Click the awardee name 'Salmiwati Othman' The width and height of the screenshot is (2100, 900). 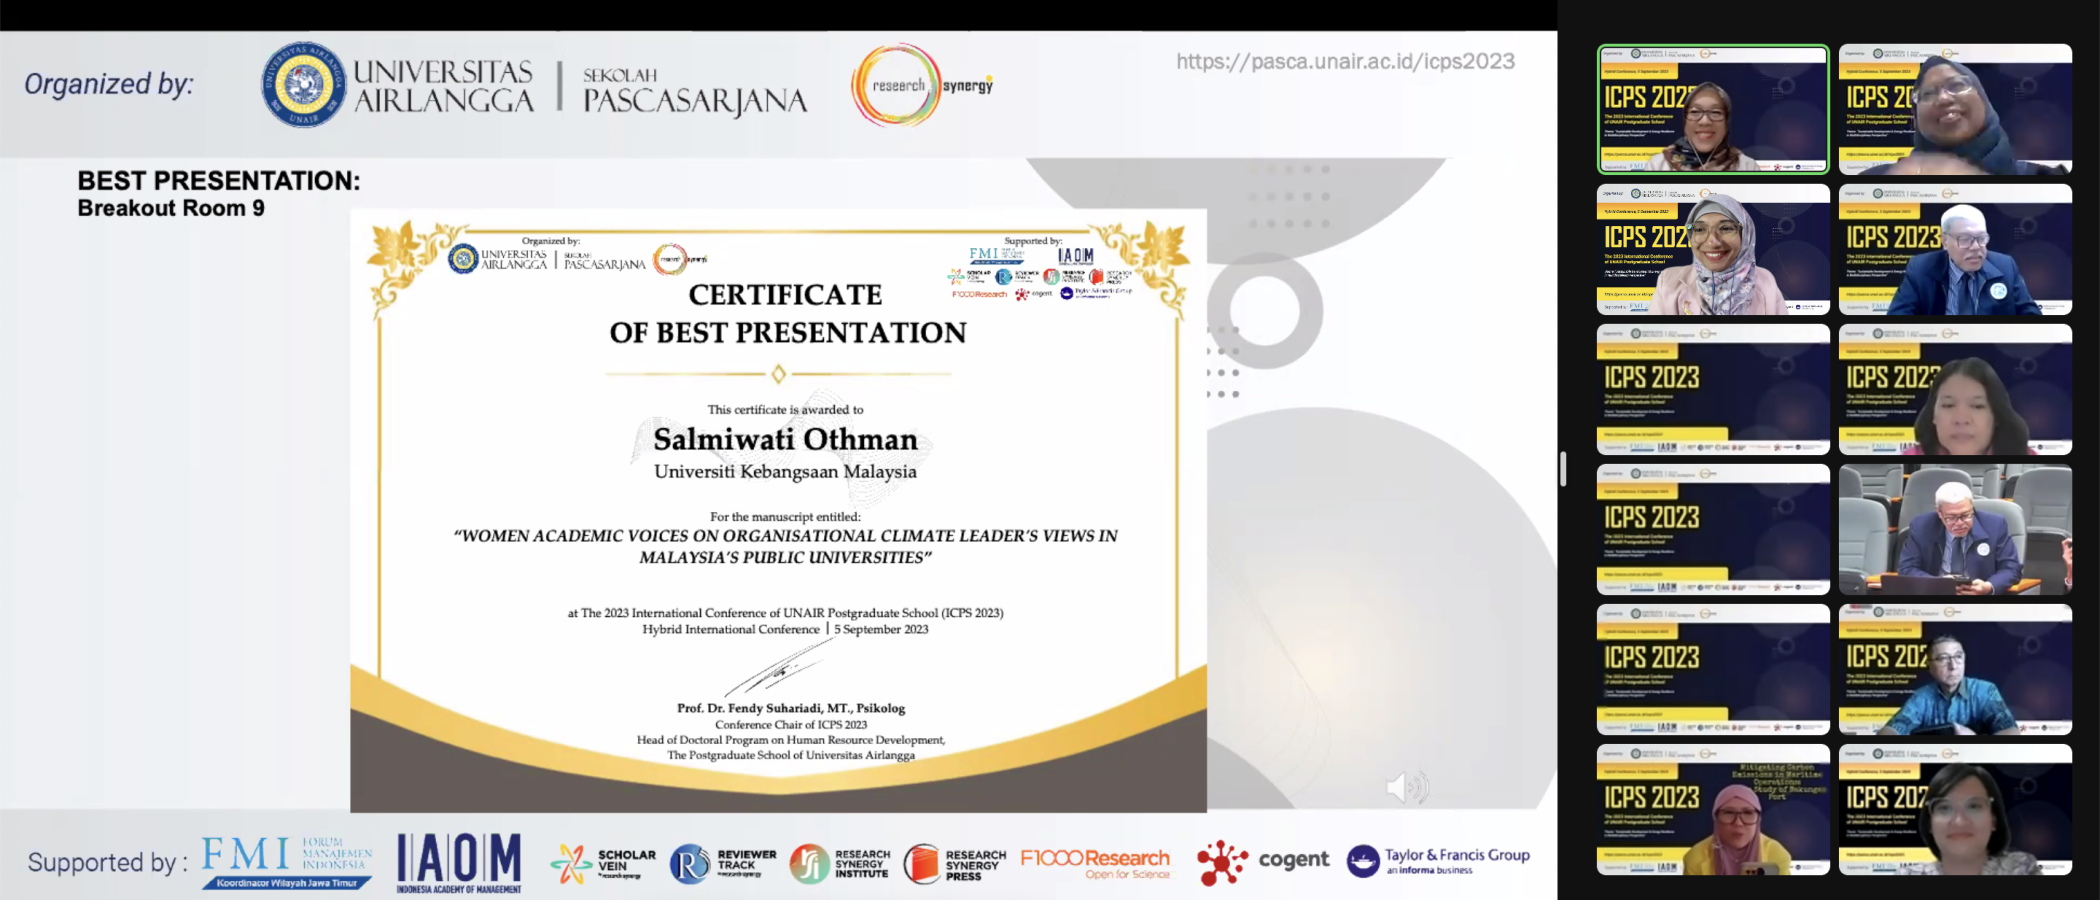(785, 439)
